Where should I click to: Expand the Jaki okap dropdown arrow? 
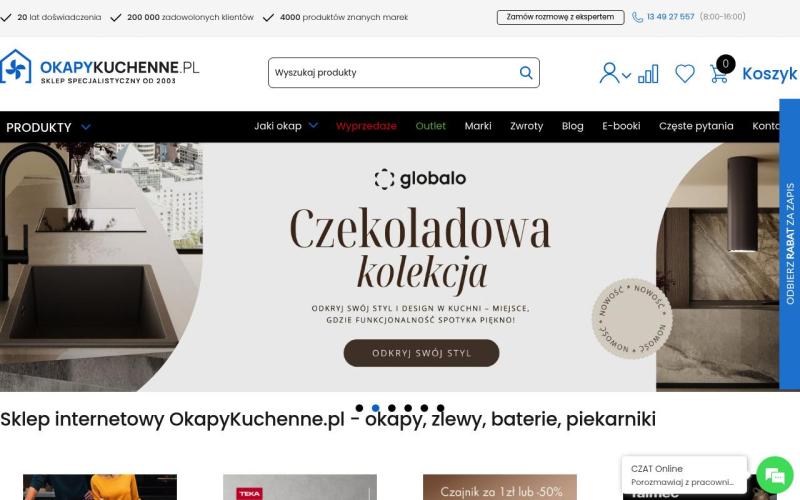point(313,126)
